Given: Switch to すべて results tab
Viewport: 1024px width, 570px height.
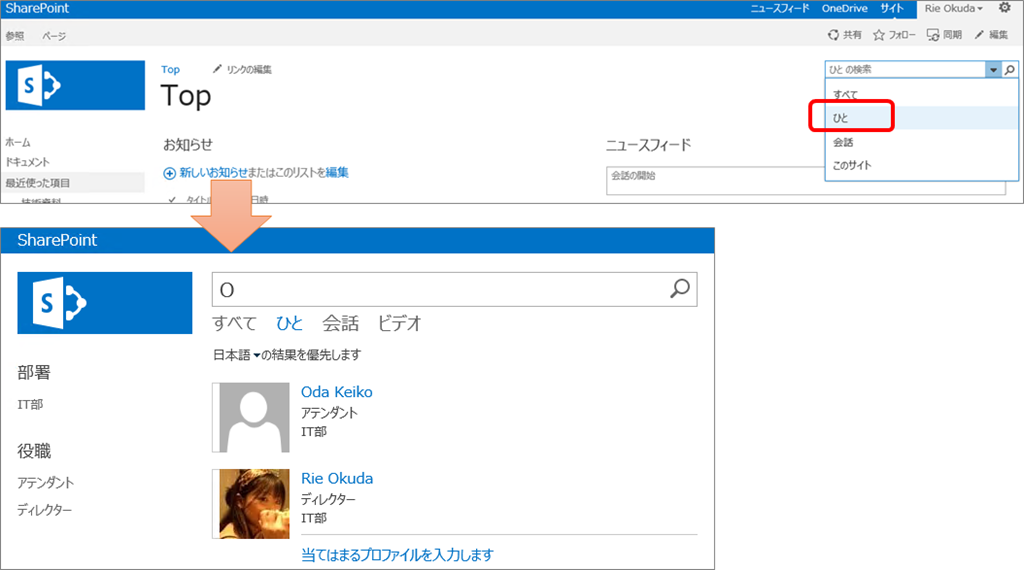Looking at the screenshot, I should tap(234, 323).
